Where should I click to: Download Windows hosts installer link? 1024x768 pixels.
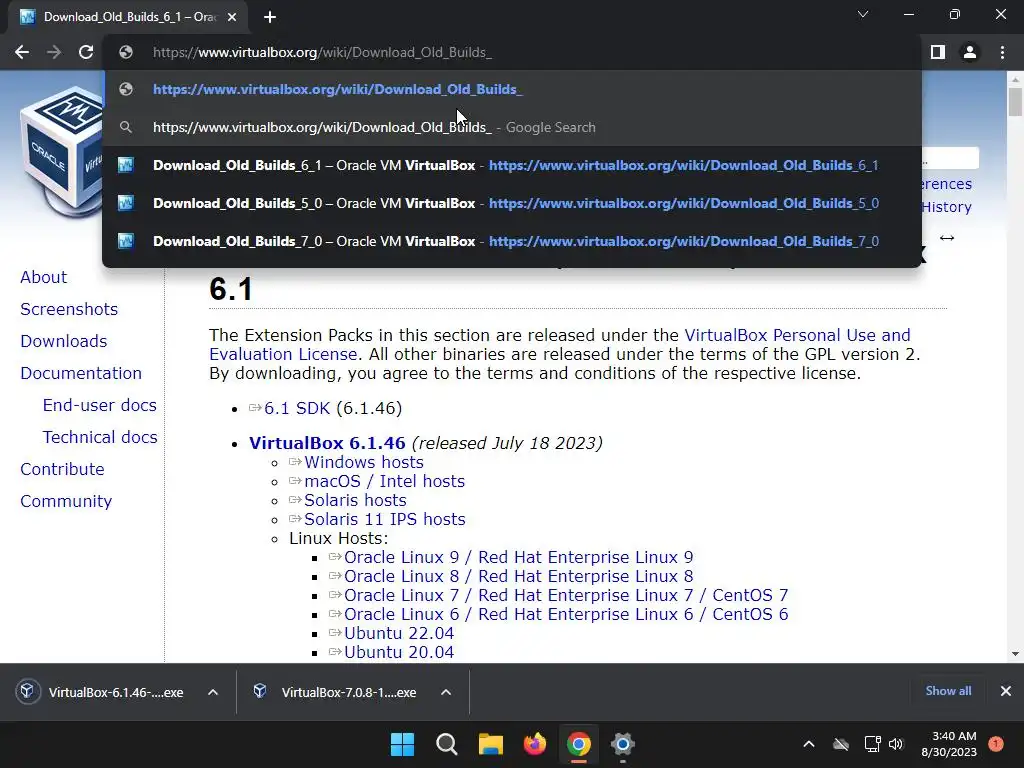tap(364, 462)
